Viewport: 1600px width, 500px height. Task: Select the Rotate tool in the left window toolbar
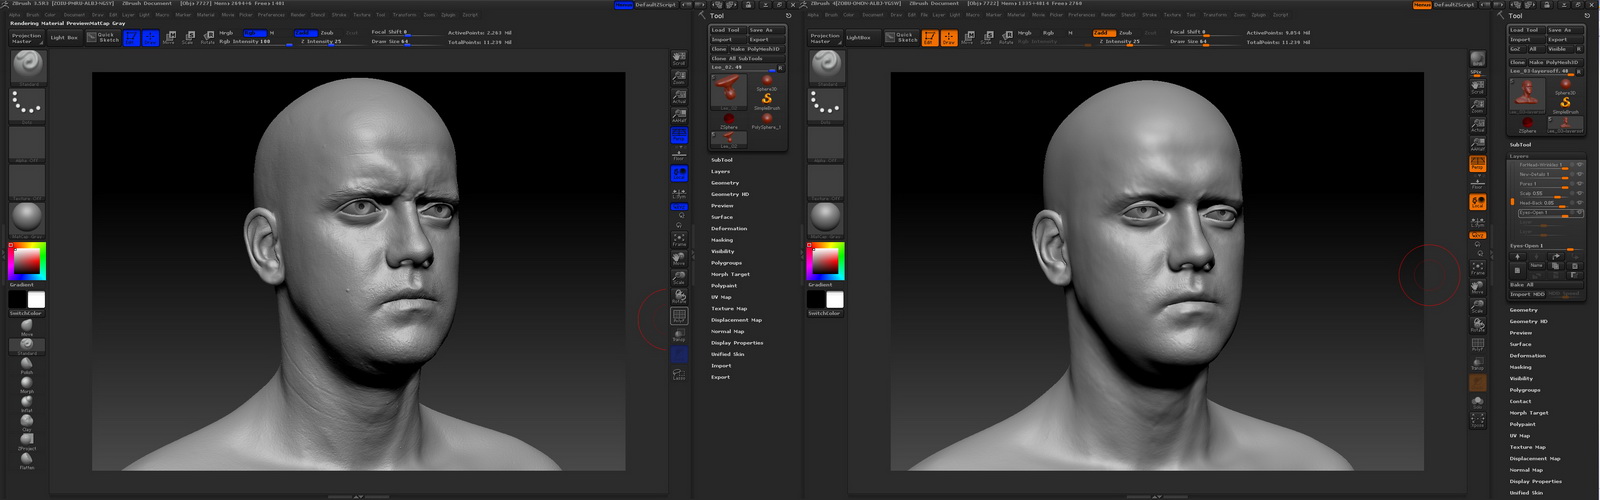pyautogui.click(x=207, y=38)
